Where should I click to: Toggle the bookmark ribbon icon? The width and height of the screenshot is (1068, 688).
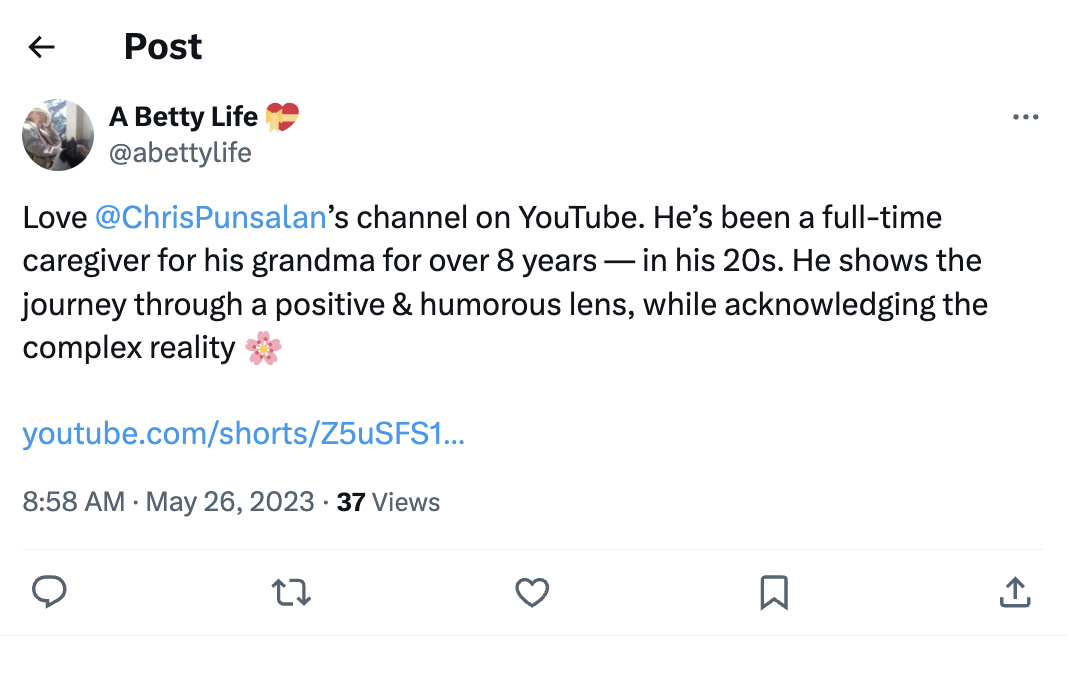773,592
